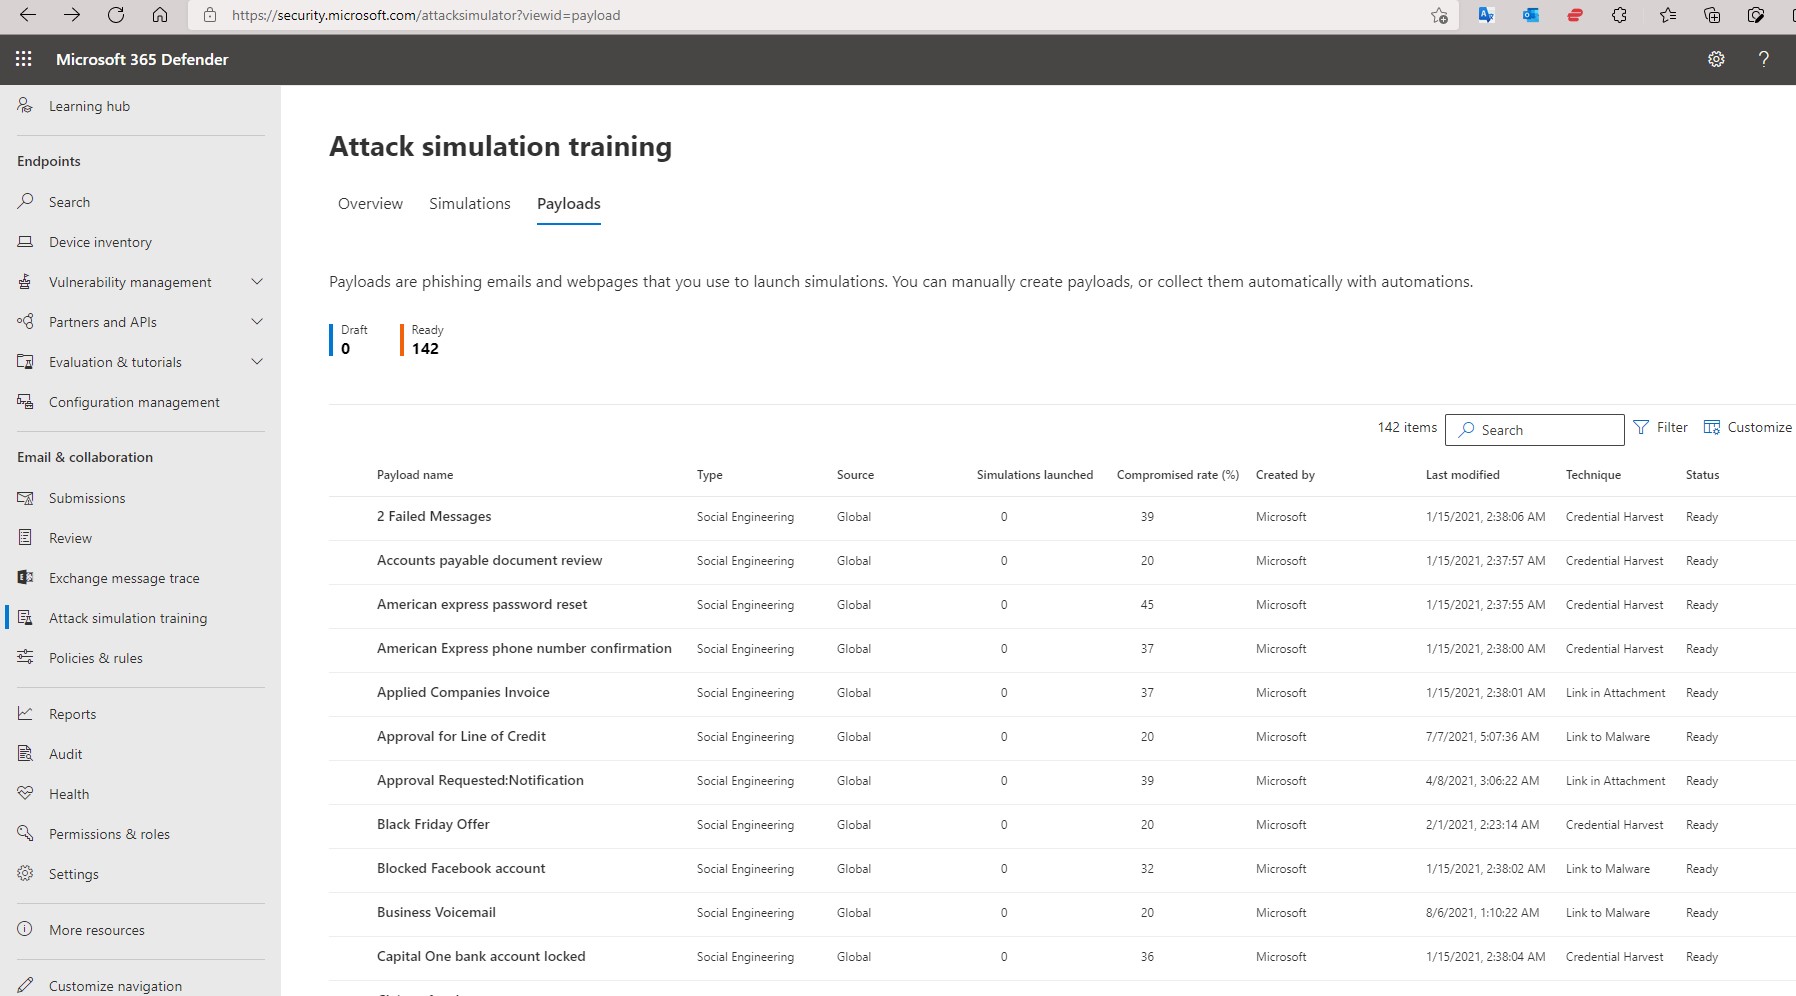
Task: Click the browser home button
Action: point(160,15)
